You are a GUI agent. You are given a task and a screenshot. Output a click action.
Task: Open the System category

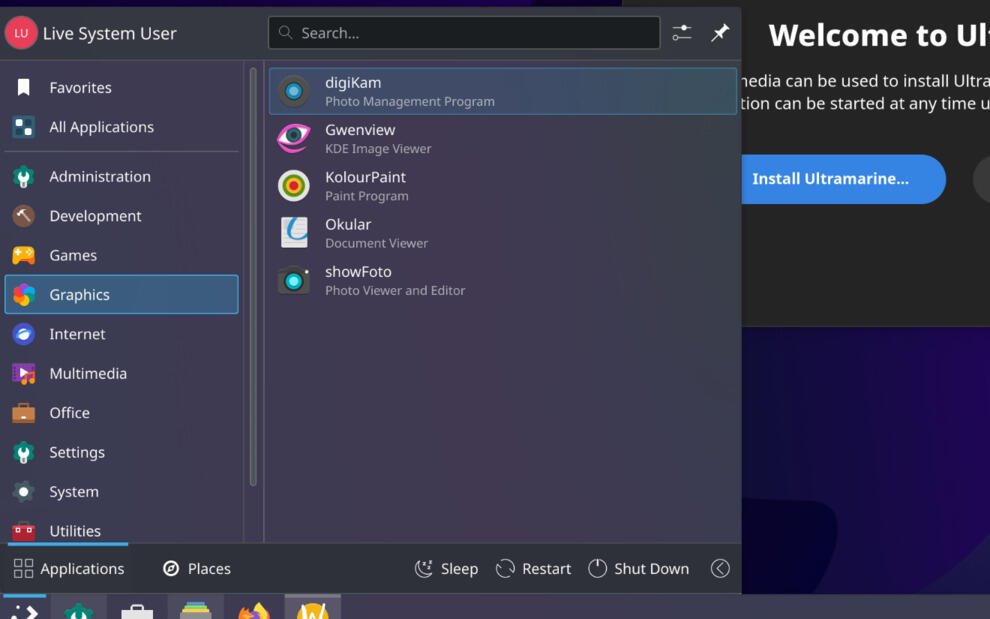121,491
